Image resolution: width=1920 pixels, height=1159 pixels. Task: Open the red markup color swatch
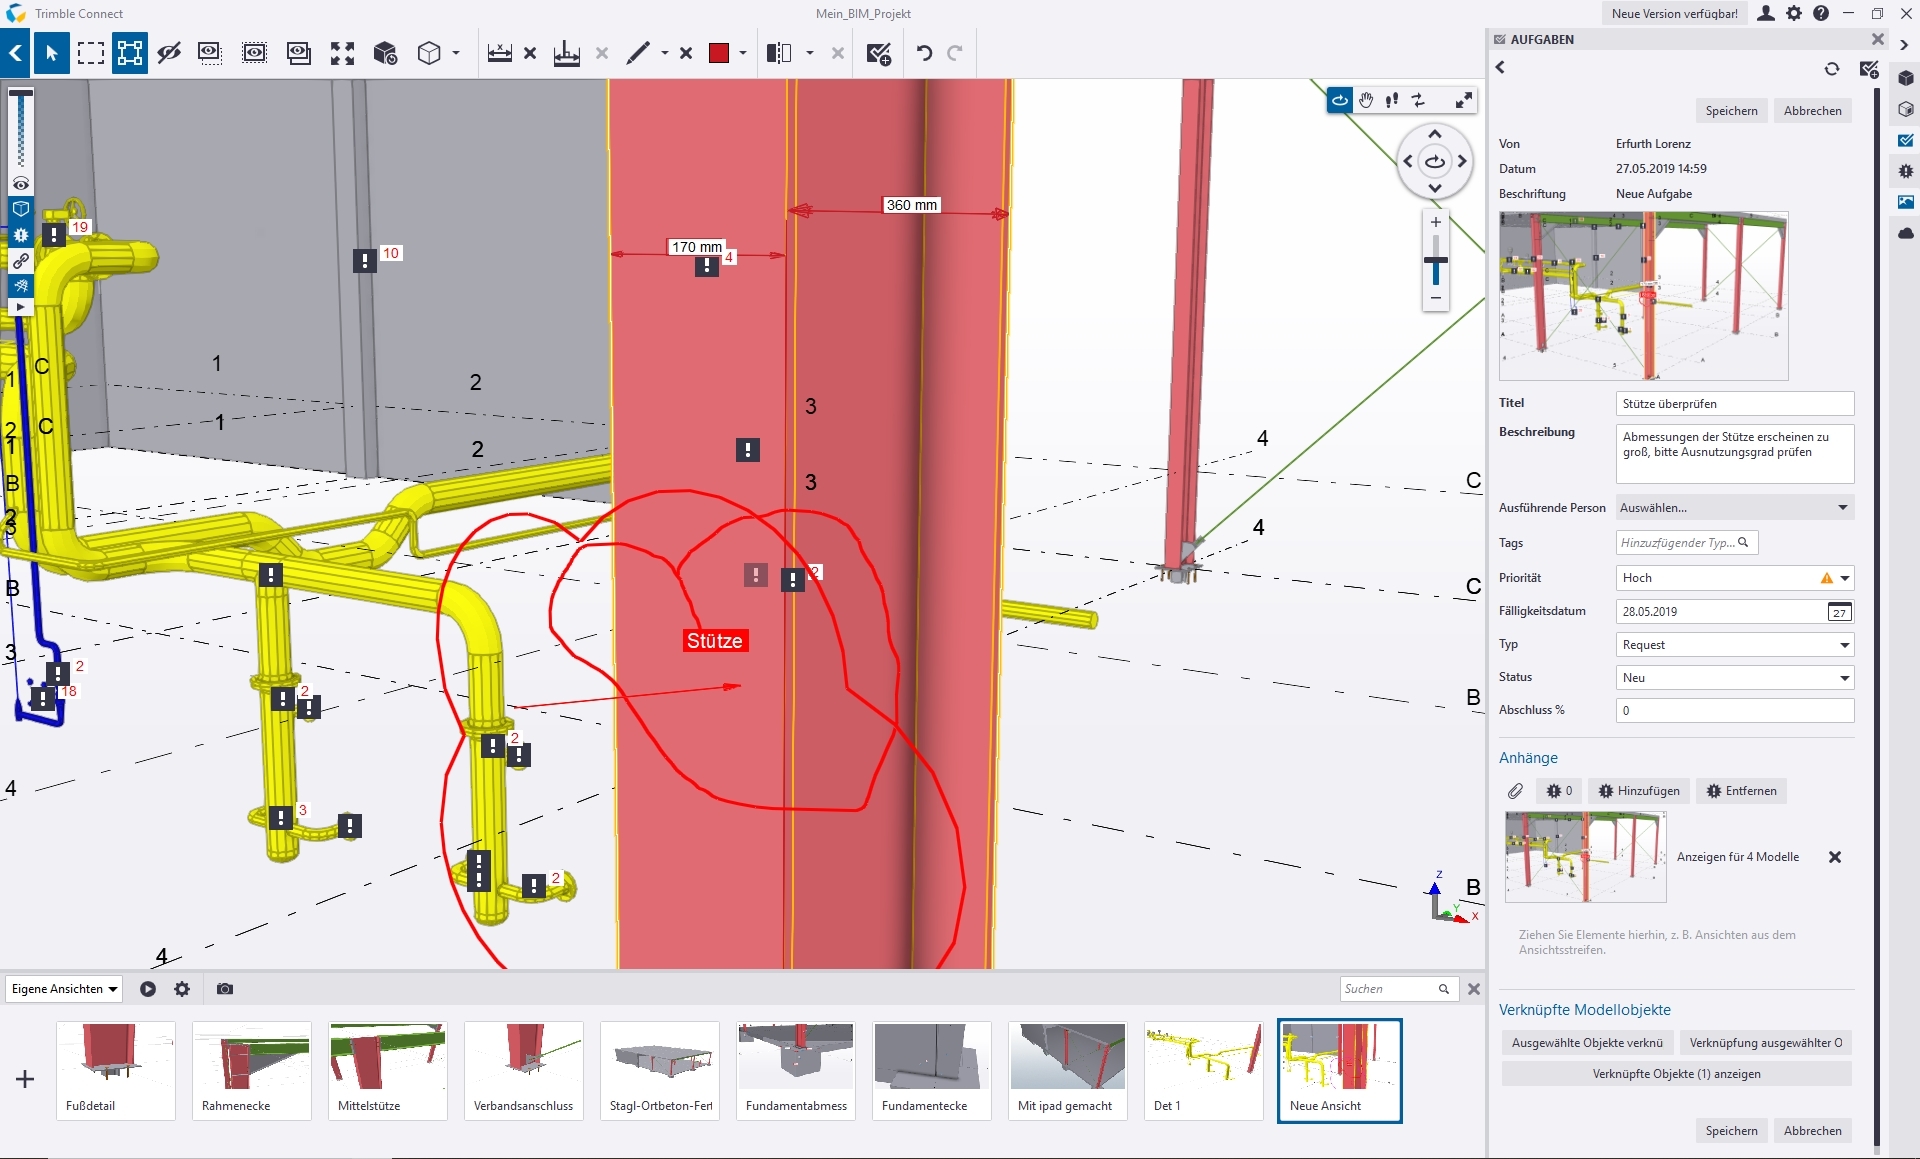point(718,53)
